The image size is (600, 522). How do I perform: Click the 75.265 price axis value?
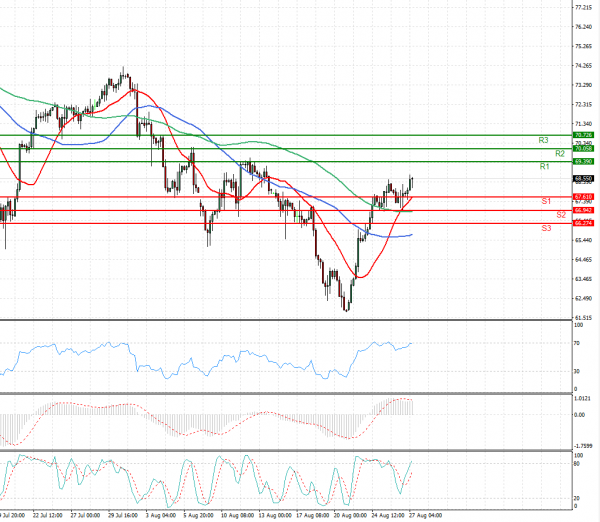(x=584, y=47)
